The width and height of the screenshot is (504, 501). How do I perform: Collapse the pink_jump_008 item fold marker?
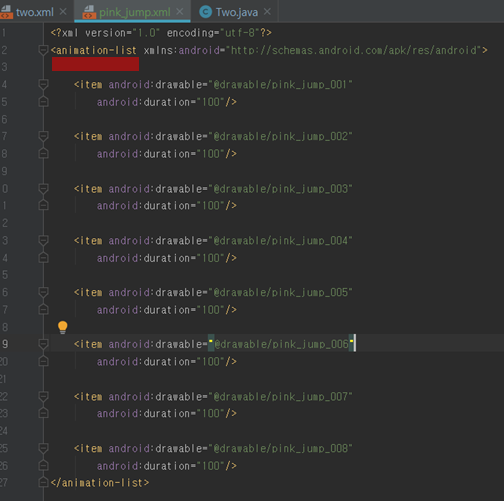point(43,449)
